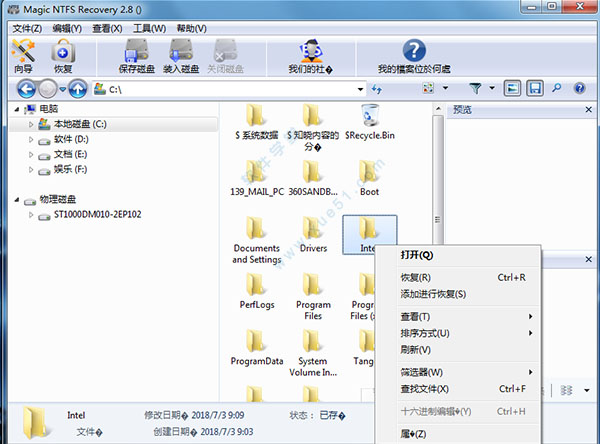Go back with the blue back arrow
Image resolution: width=600 pixels, height=444 pixels.
point(26,89)
